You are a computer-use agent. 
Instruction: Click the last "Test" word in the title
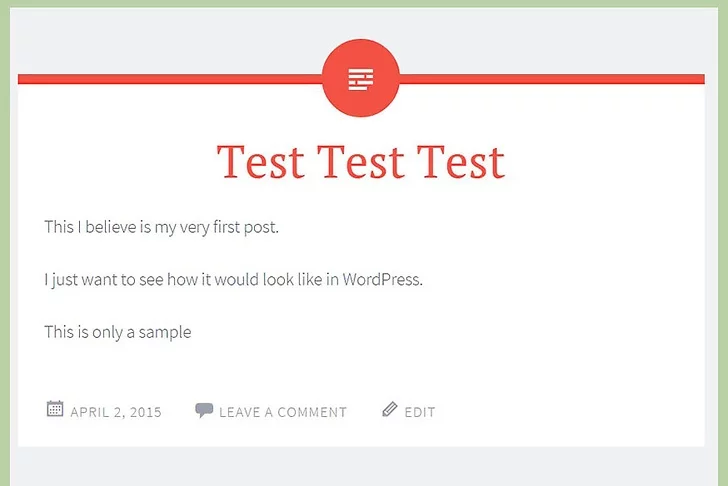click(x=461, y=162)
